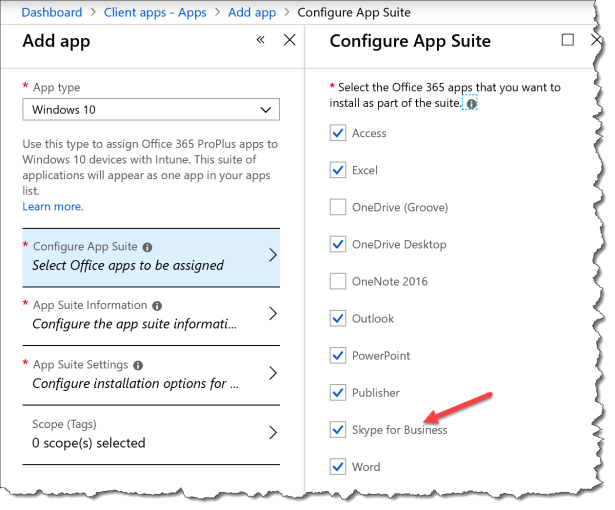Click the OneDrive Desktop label
Screen dimensions: 615x510
[x=399, y=244]
